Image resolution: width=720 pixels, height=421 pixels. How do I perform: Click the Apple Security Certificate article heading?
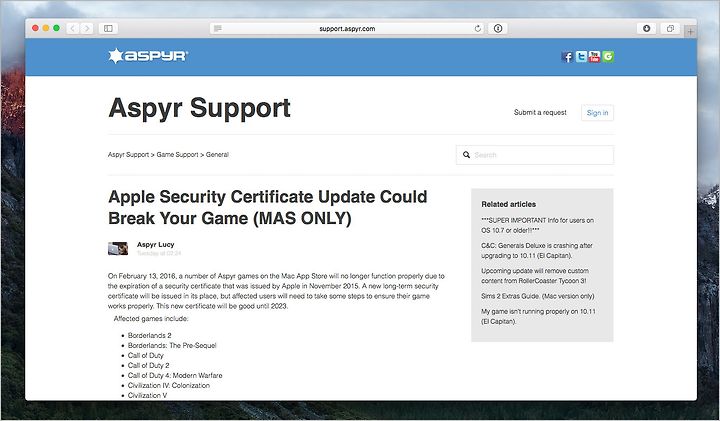pyautogui.click(x=268, y=207)
